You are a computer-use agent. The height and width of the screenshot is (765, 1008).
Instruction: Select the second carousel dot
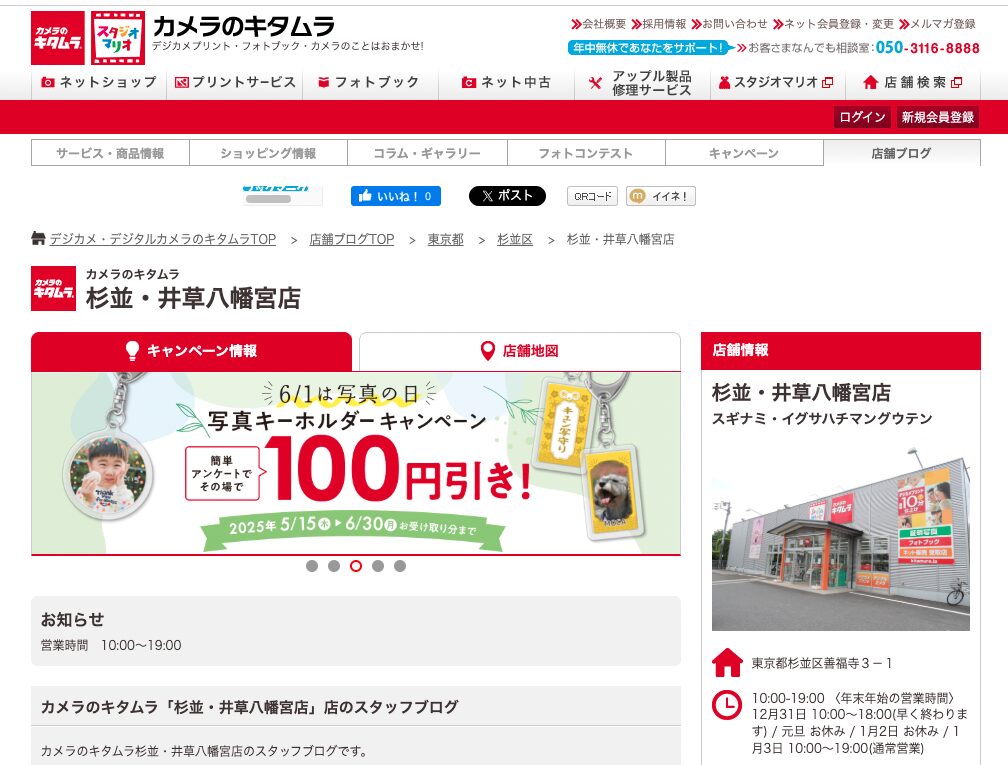(334, 566)
